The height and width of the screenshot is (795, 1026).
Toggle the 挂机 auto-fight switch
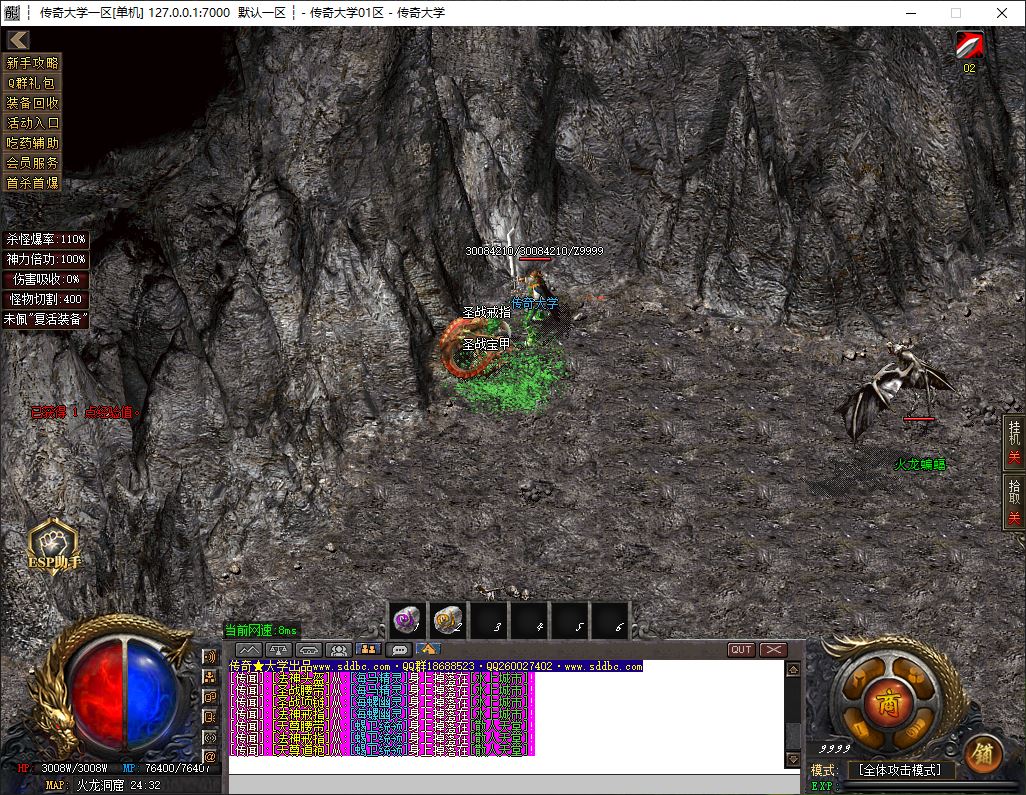pyautogui.click(x=1014, y=442)
